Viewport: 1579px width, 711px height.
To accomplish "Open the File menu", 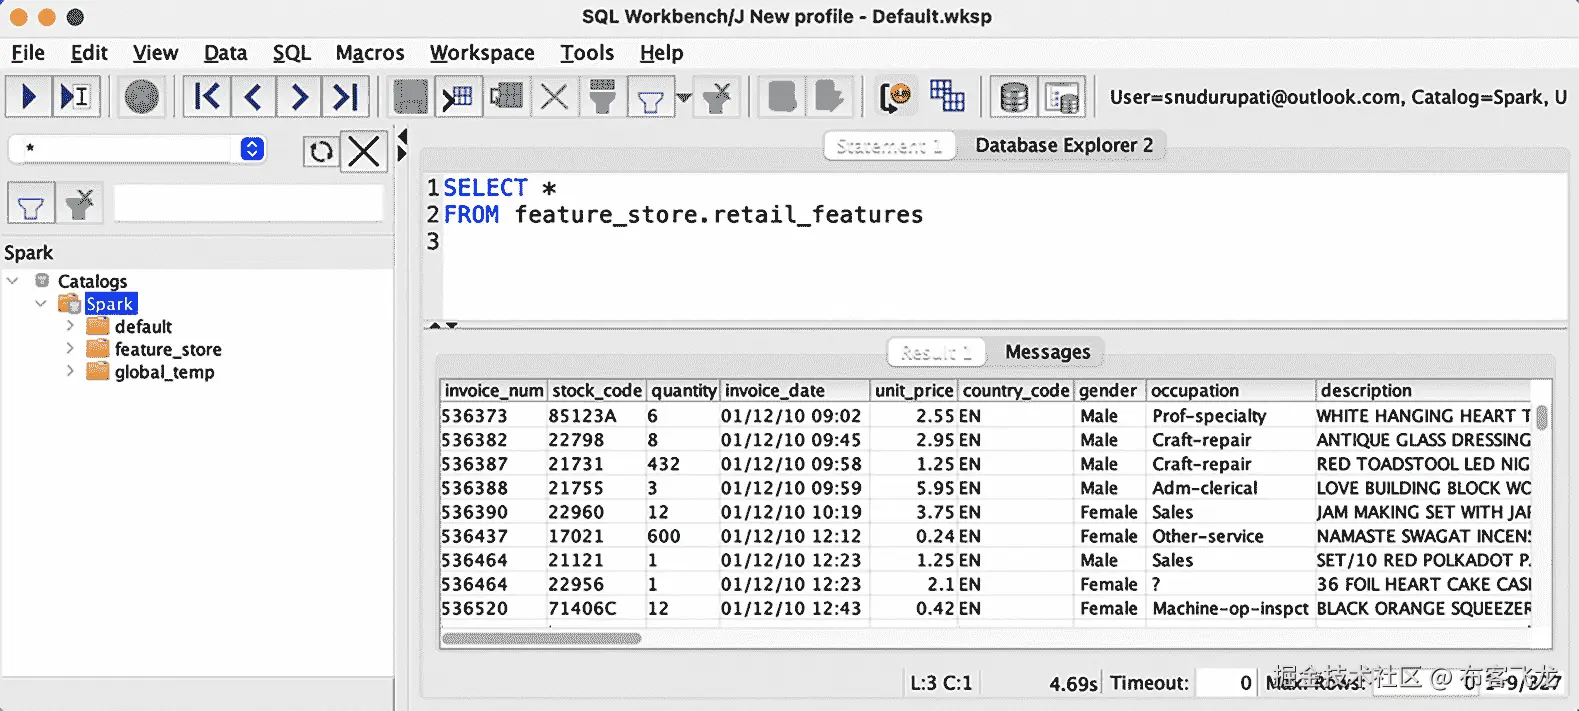I will pos(28,53).
